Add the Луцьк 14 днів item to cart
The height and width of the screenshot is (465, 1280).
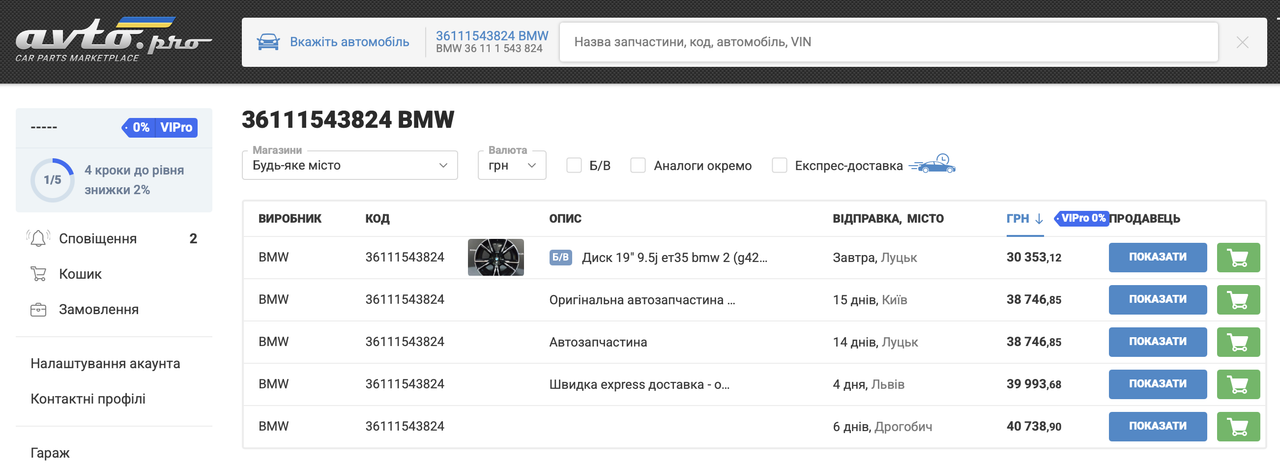coord(1238,342)
